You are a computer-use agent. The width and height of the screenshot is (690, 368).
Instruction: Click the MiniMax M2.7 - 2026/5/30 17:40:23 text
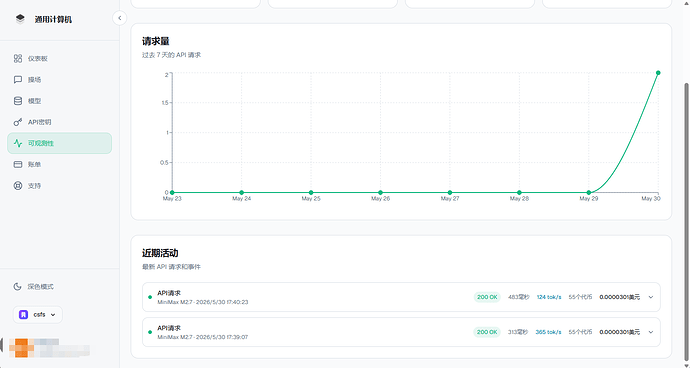[203, 302]
